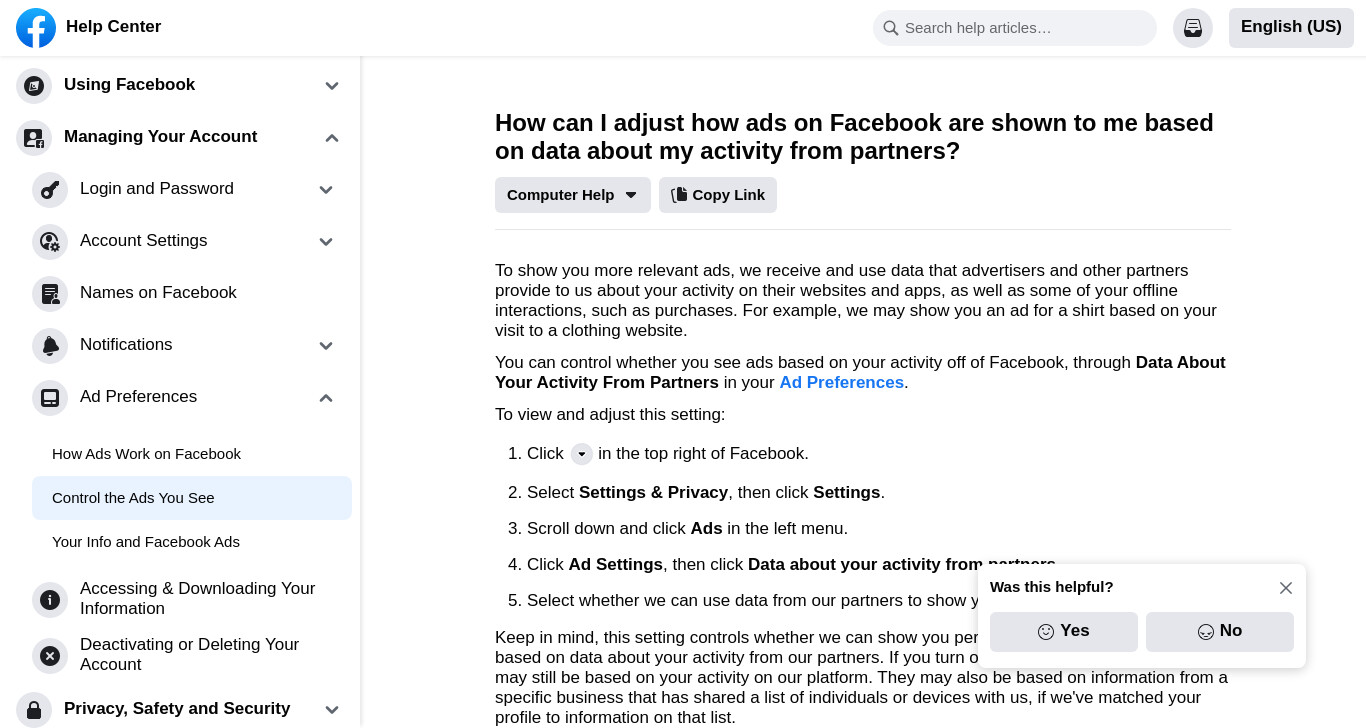Expand the Notifications chevron
Image resolution: width=1366 pixels, height=728 pixels.
[x=326, y=346]
